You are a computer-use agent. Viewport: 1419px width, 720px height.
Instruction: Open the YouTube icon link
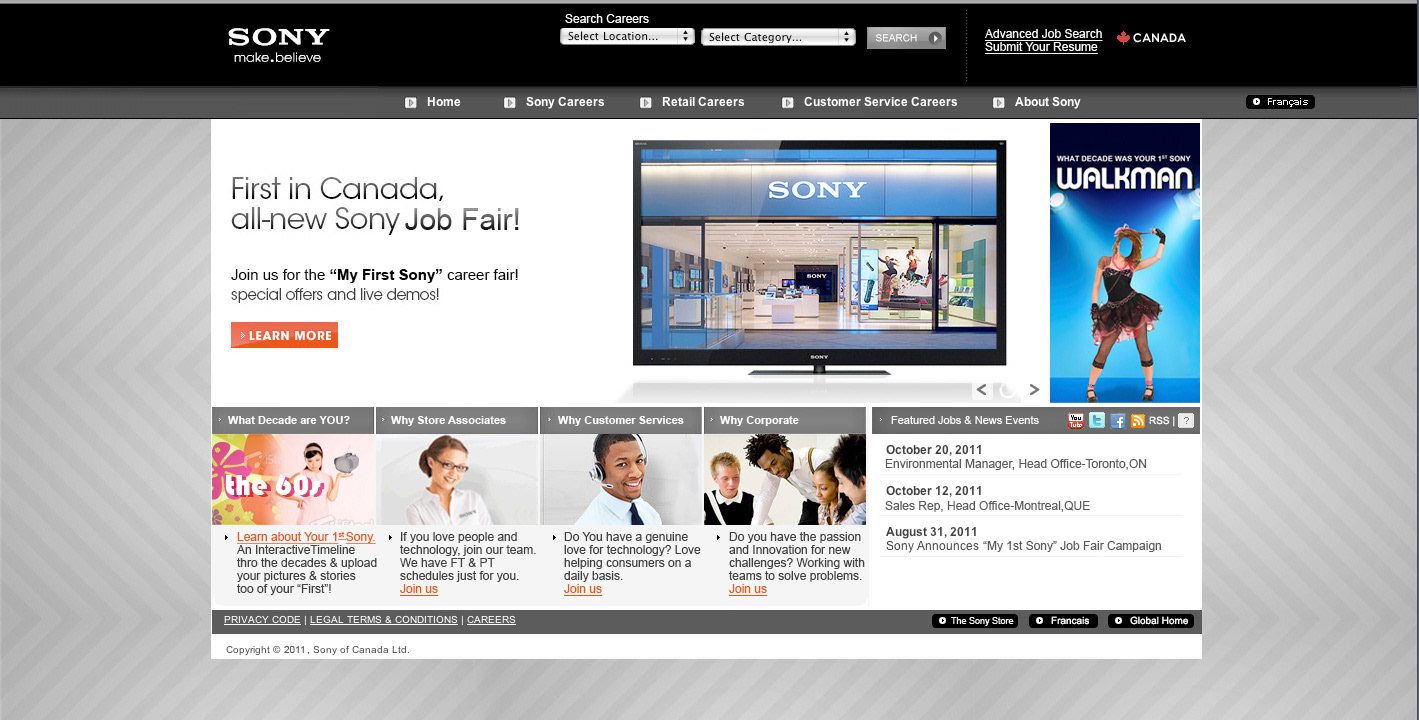click(x=1076, y=421)
